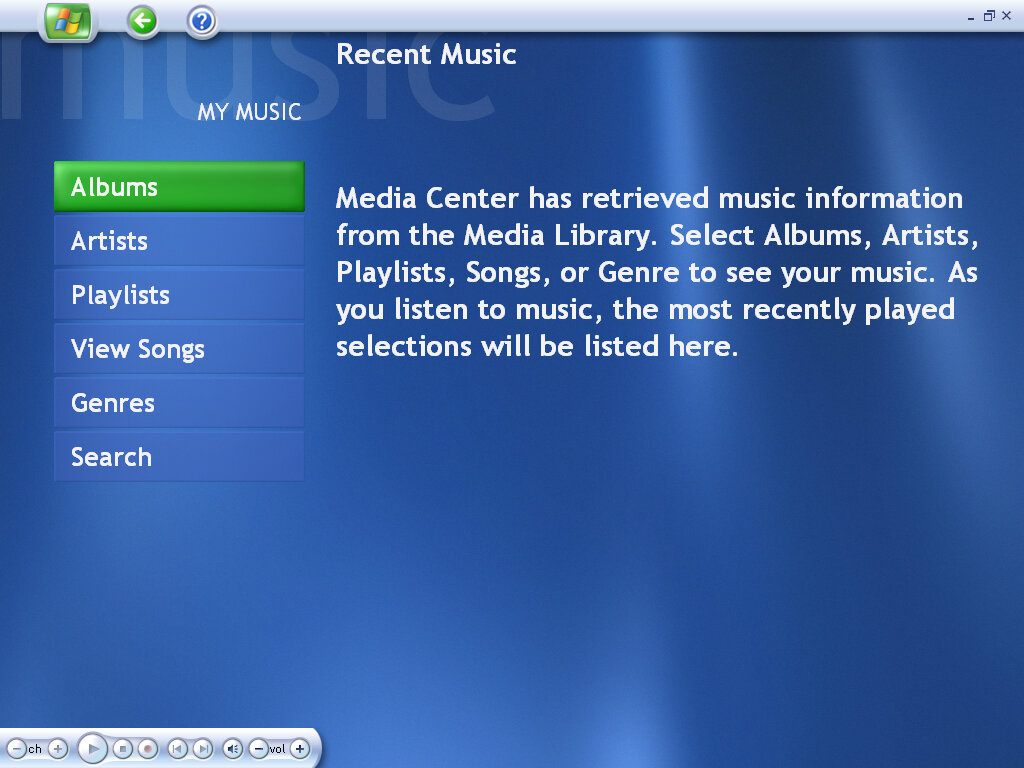Image resolution: width=1024 pixels, height=768 pixels.
Task: Click the red Record icon
Action: click(148, 749)
